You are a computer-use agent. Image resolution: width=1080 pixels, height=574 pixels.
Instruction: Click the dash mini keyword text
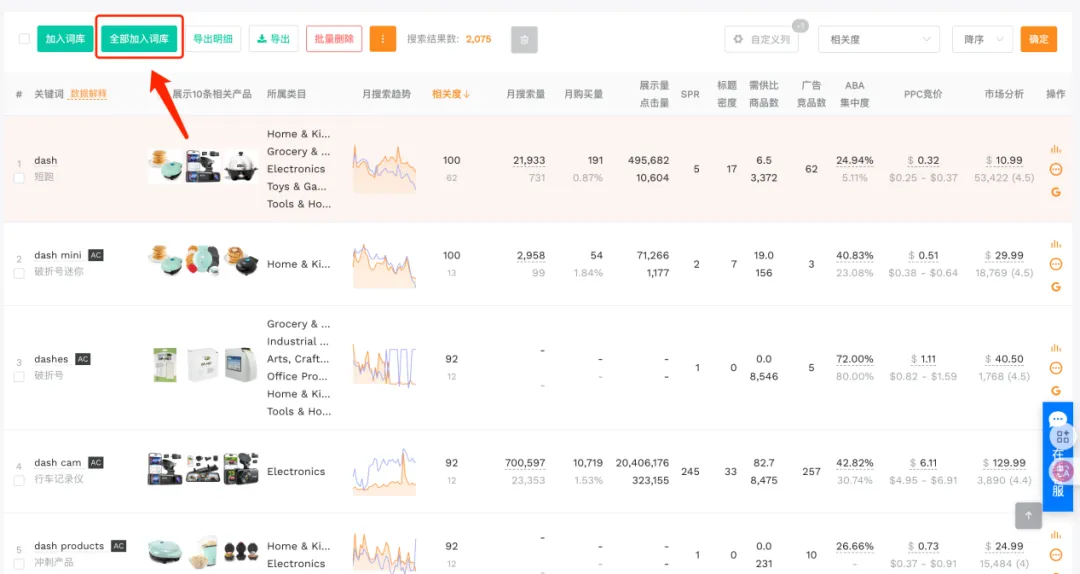(58, 255)
